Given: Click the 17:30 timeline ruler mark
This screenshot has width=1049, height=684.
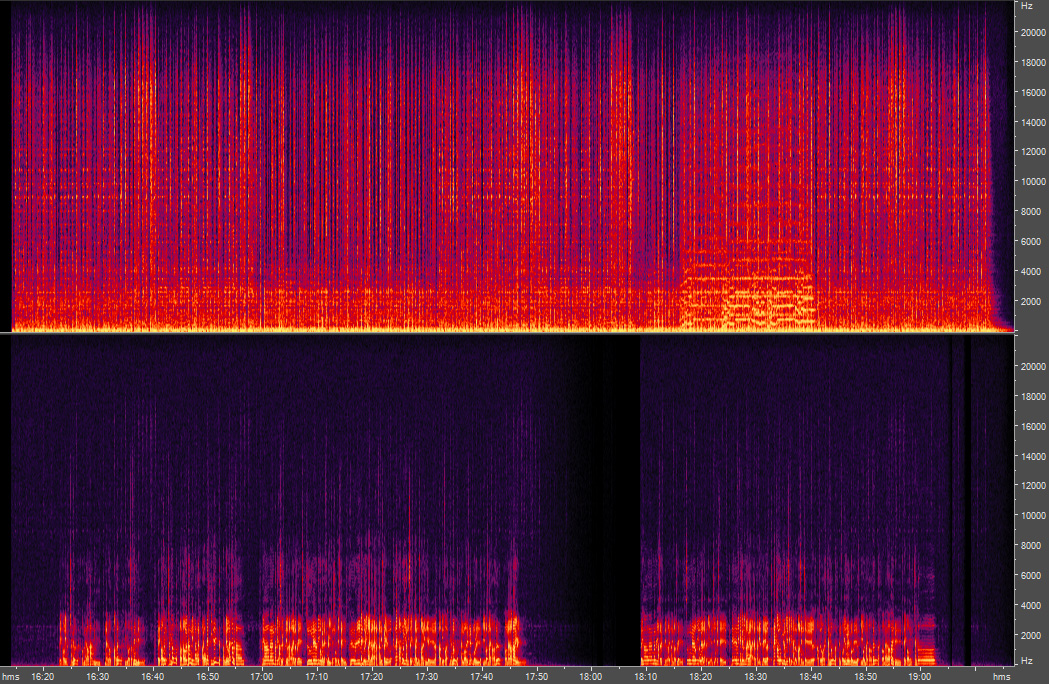Looking at the screenshot, I should point(427,676).
